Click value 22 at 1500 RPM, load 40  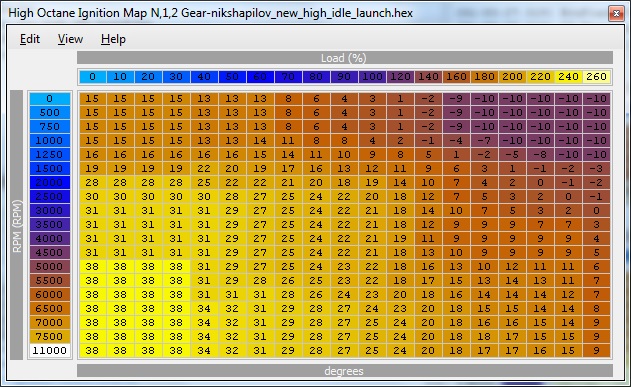point(204,169)
